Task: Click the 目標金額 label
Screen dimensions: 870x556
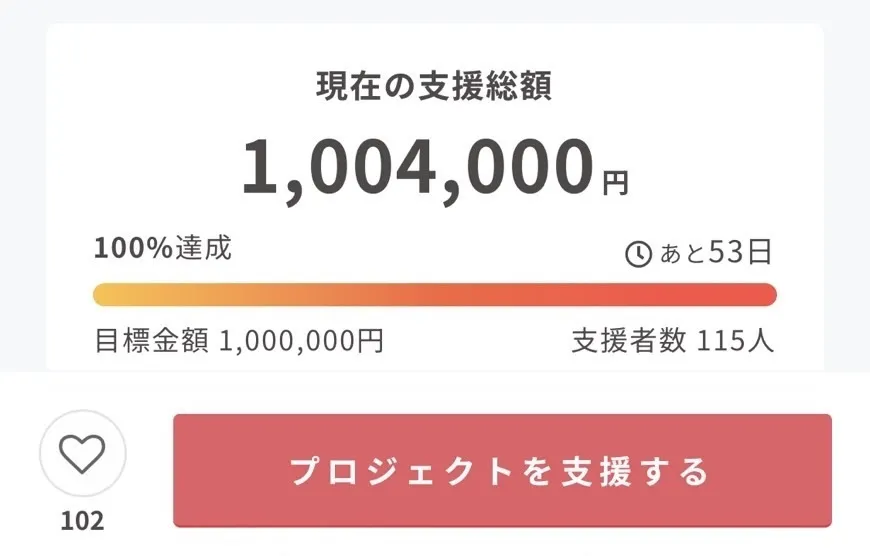Action: pyautogui.click(x=151, y=341)
